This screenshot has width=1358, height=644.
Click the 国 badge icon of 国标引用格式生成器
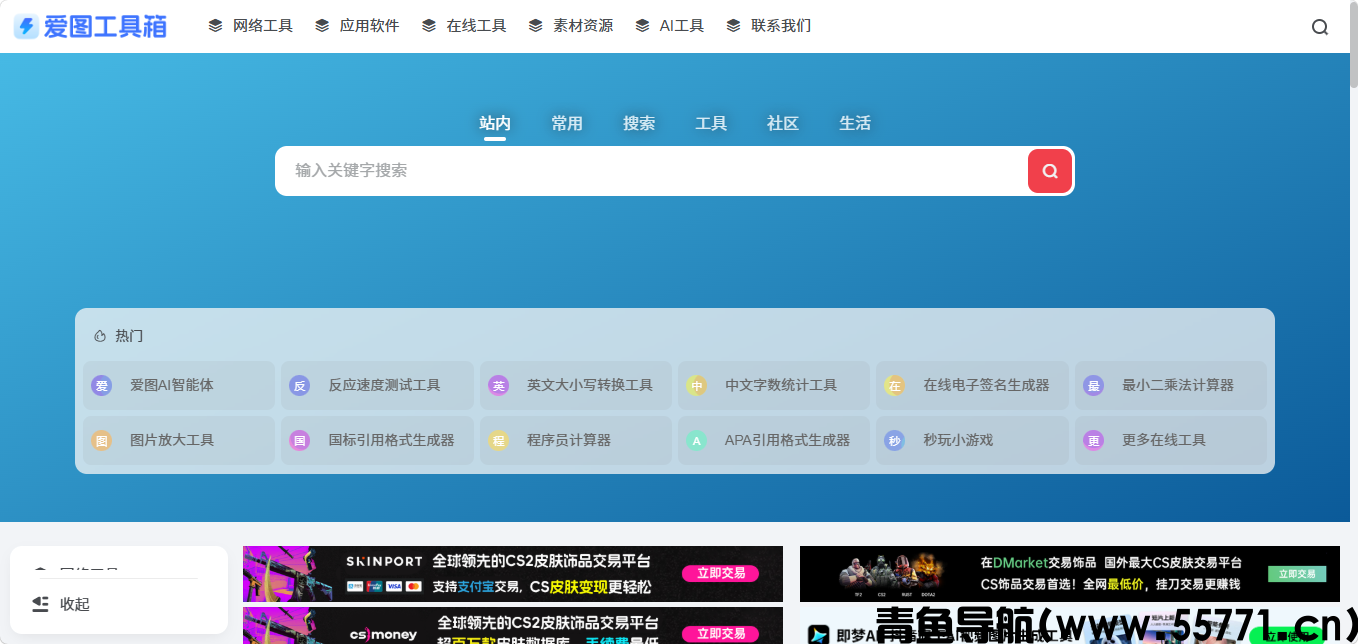pos(299,440)
